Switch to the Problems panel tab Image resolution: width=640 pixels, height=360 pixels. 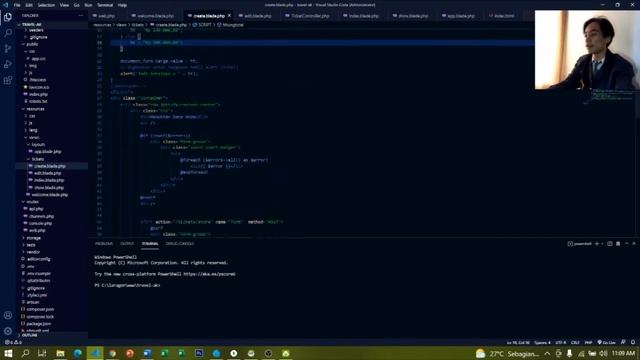click(x=104, y=244)
